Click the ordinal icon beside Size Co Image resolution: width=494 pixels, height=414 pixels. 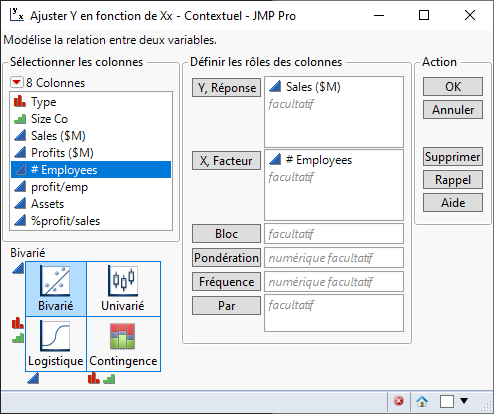pos(20,119)
